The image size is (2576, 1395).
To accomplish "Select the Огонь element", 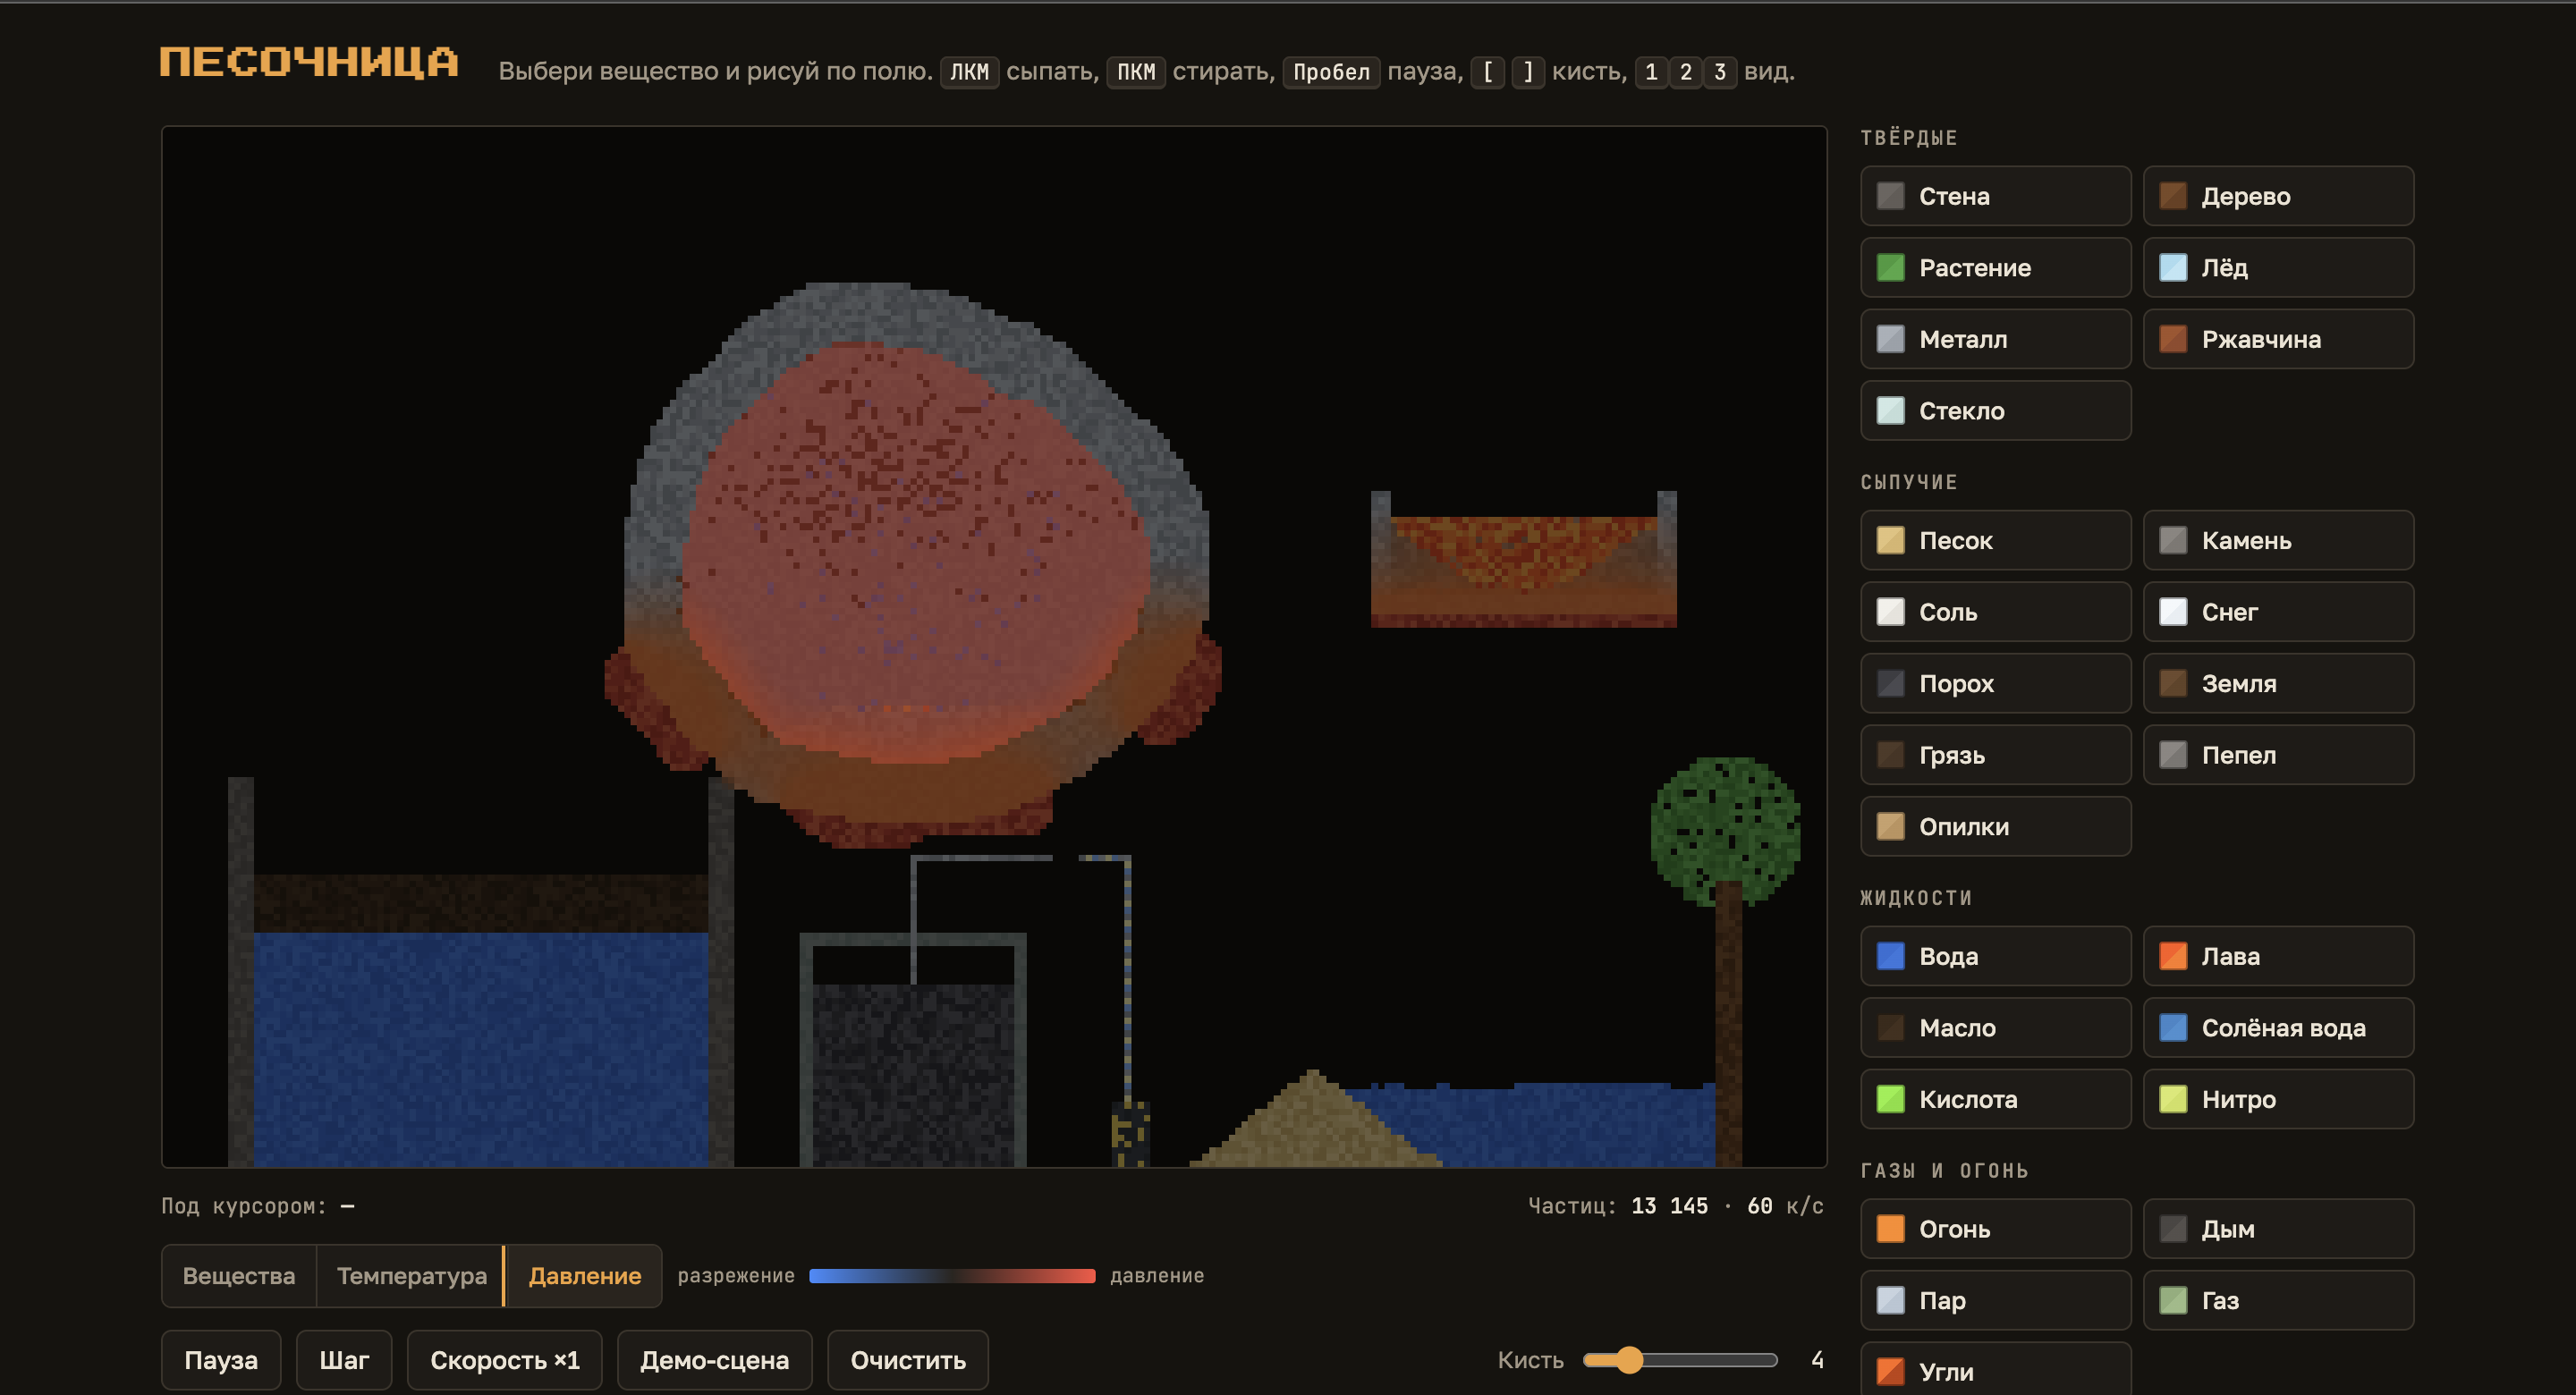I will point(1995,1229).
